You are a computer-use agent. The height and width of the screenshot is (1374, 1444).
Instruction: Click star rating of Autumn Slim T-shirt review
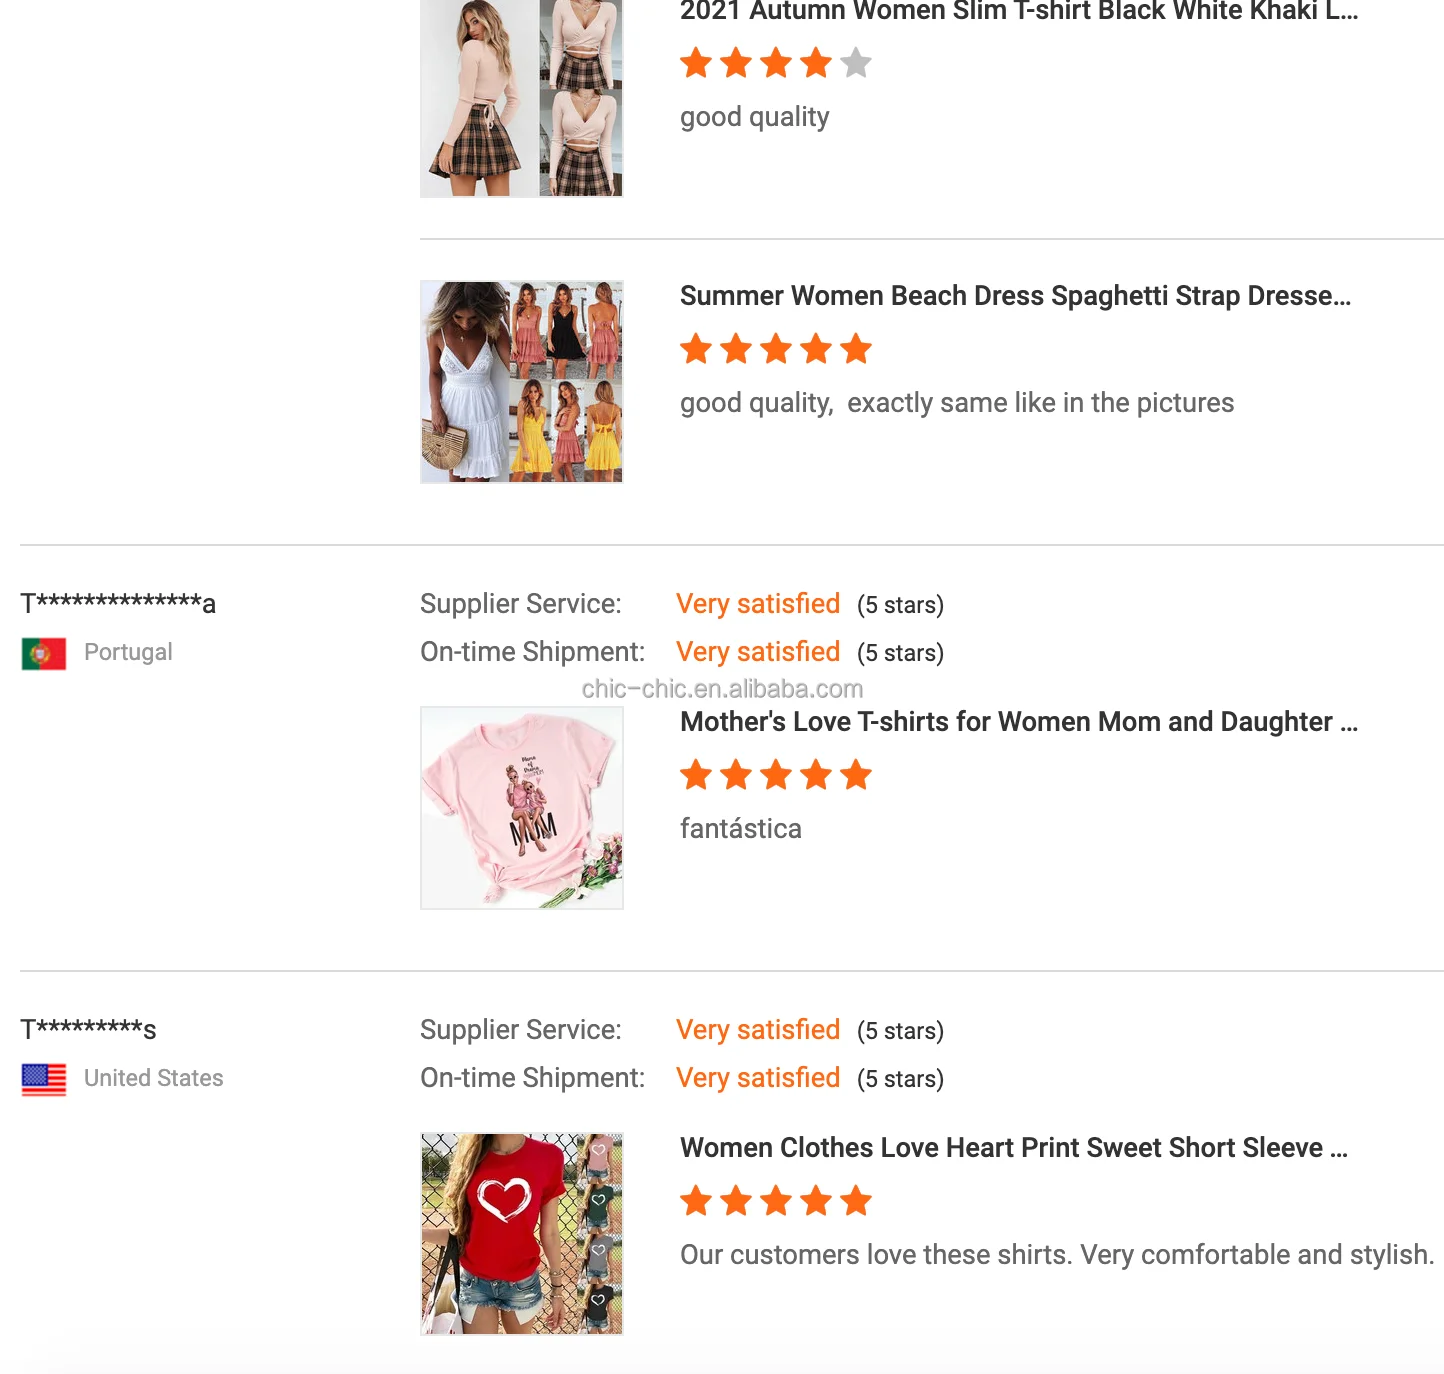[x=775, y=63]
